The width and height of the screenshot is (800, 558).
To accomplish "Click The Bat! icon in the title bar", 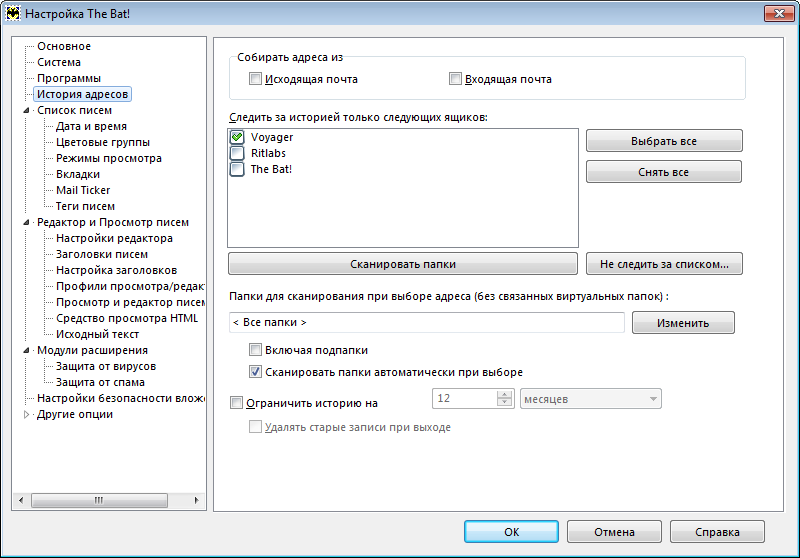I will coord(13,13).
